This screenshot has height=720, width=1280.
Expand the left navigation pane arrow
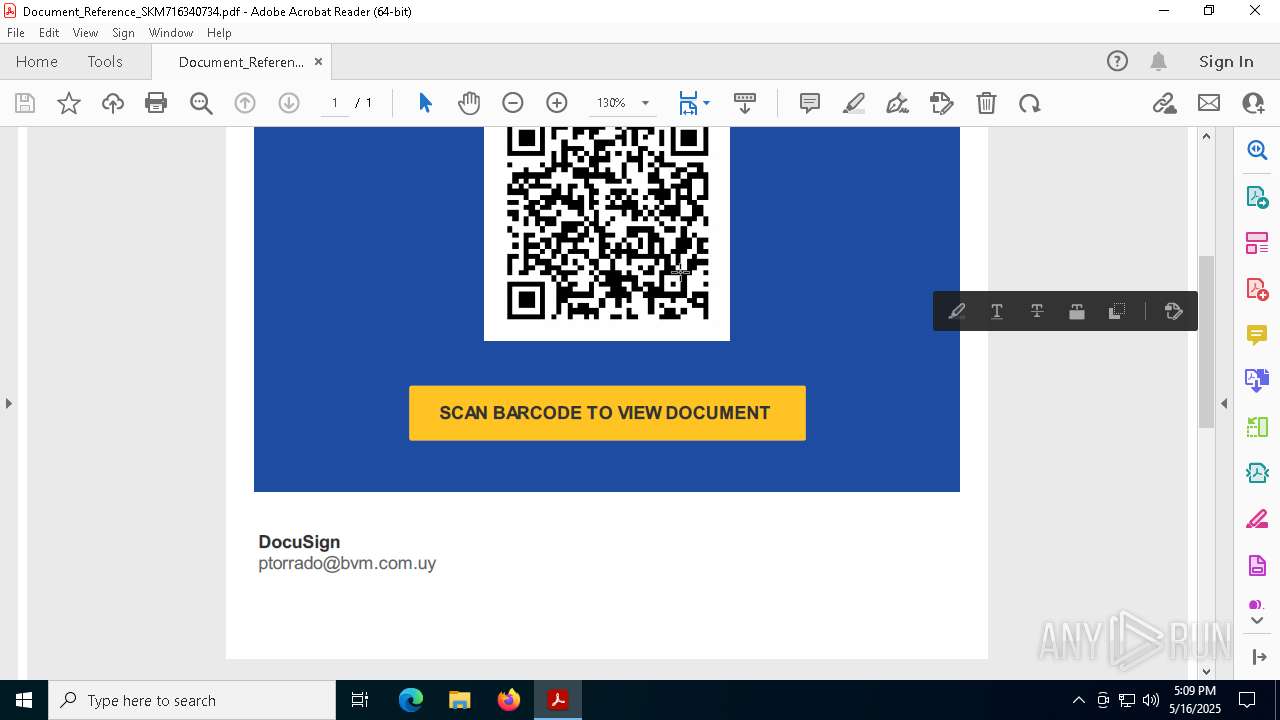tap(9, 403)
